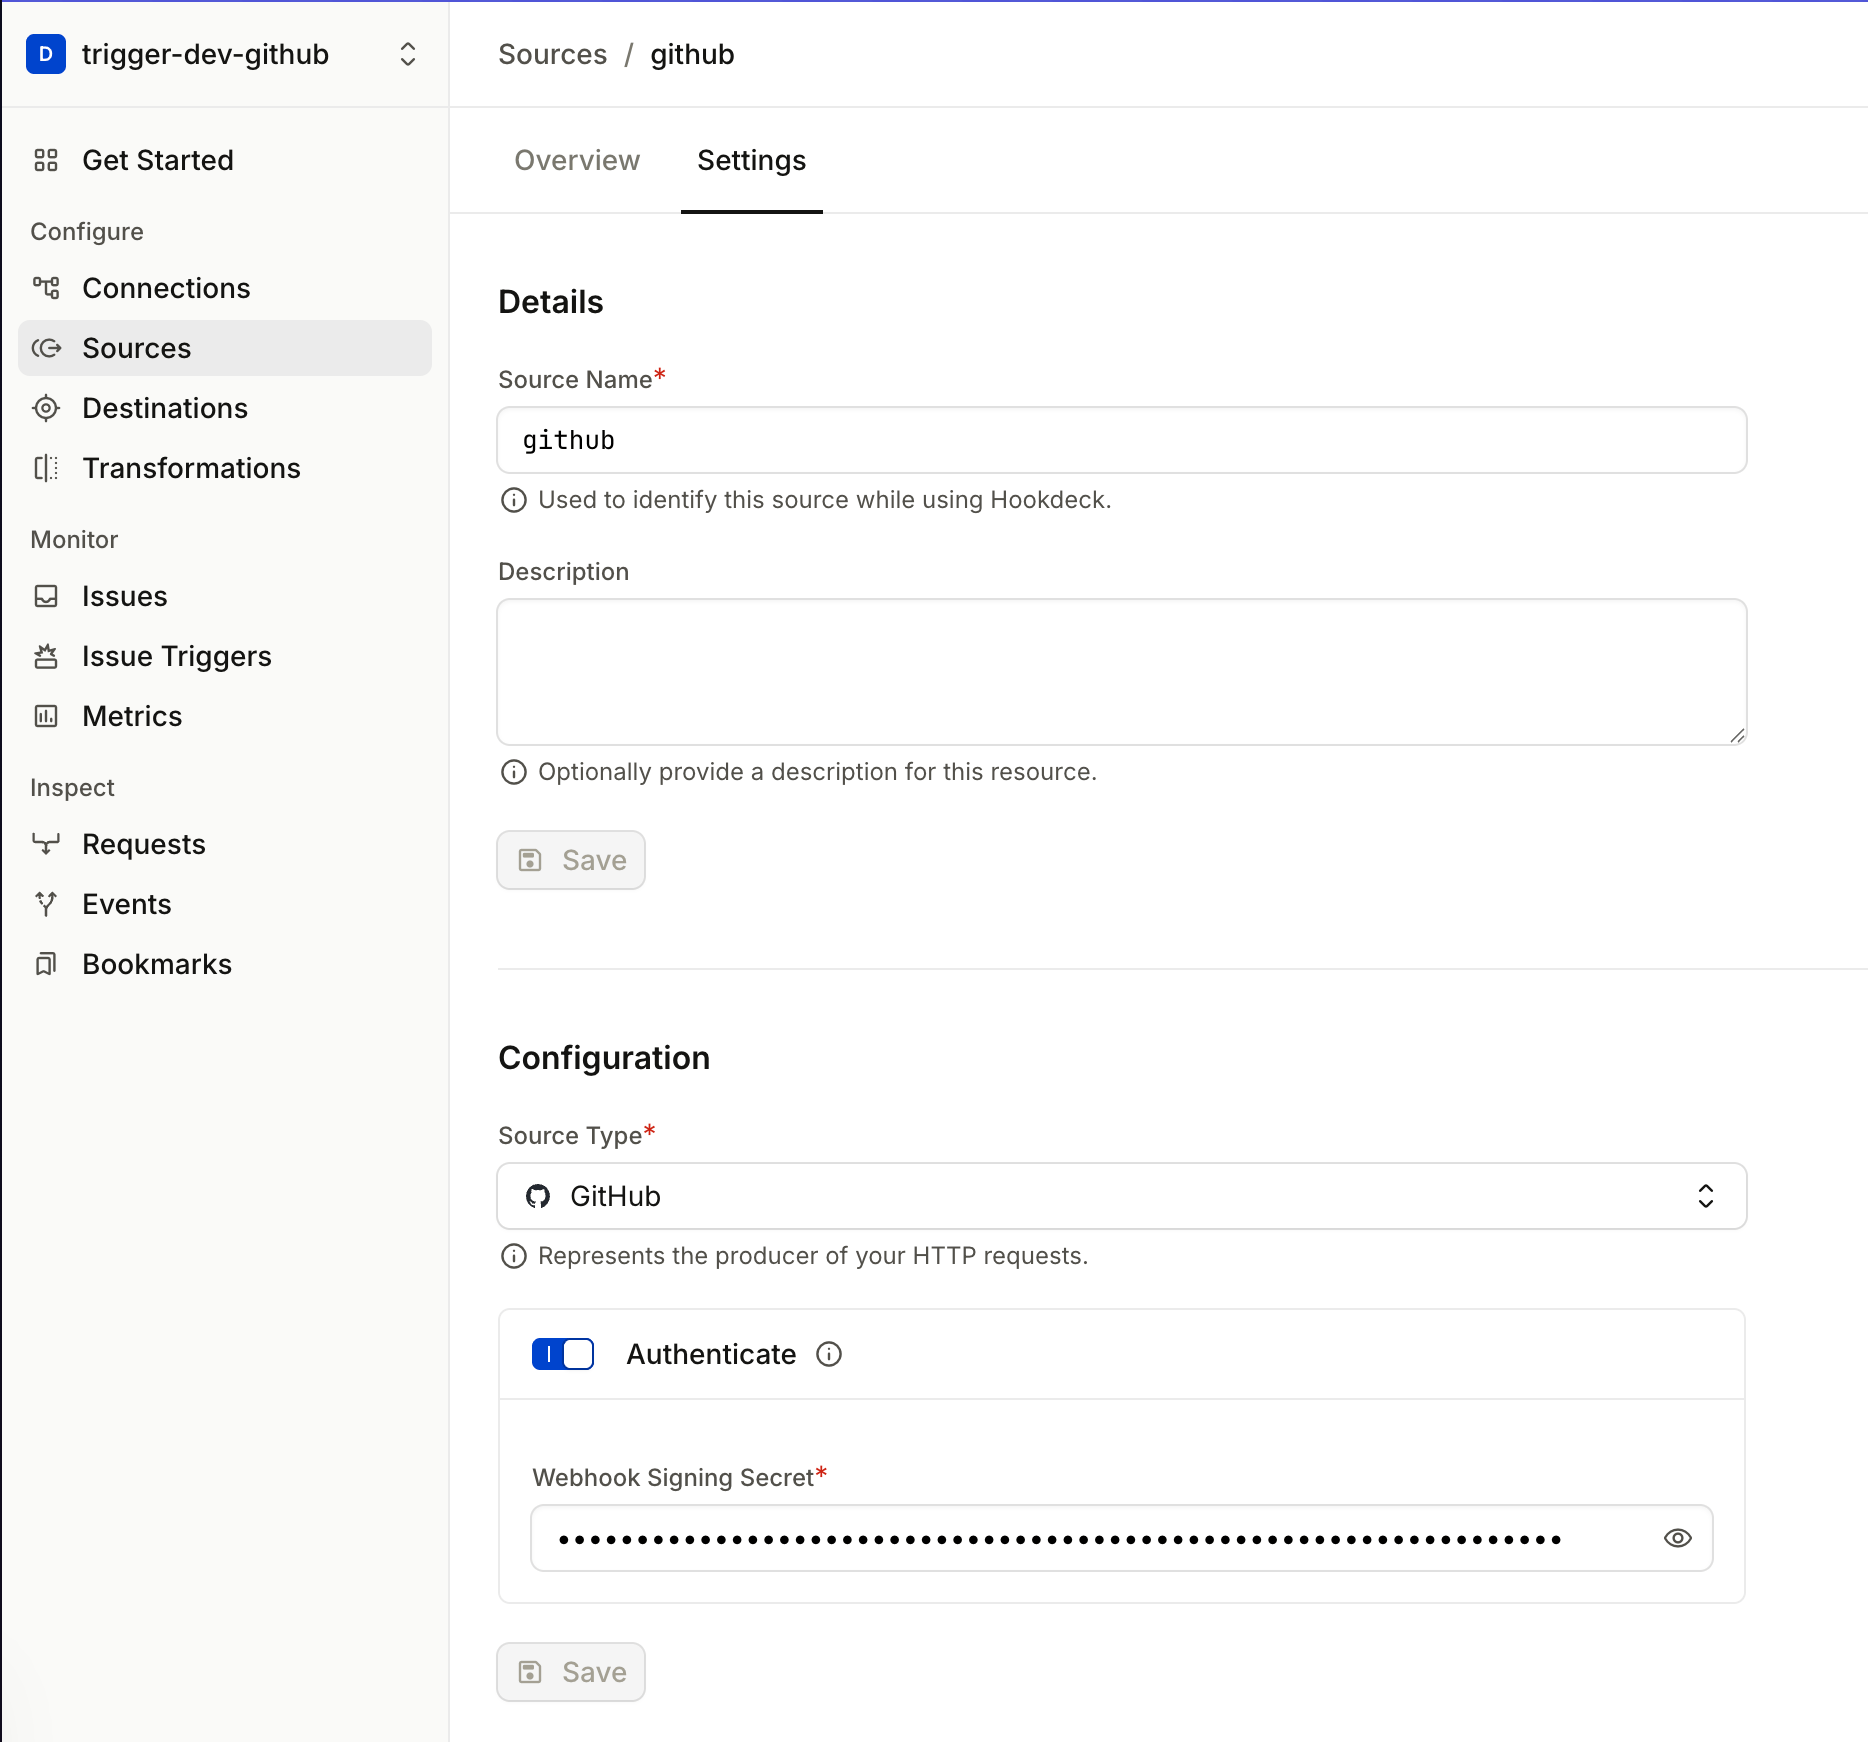Reveal the Webhook Signing Secret
The image size is (1868, 1742).
pyautogui.click(x=1678, y=1538)
